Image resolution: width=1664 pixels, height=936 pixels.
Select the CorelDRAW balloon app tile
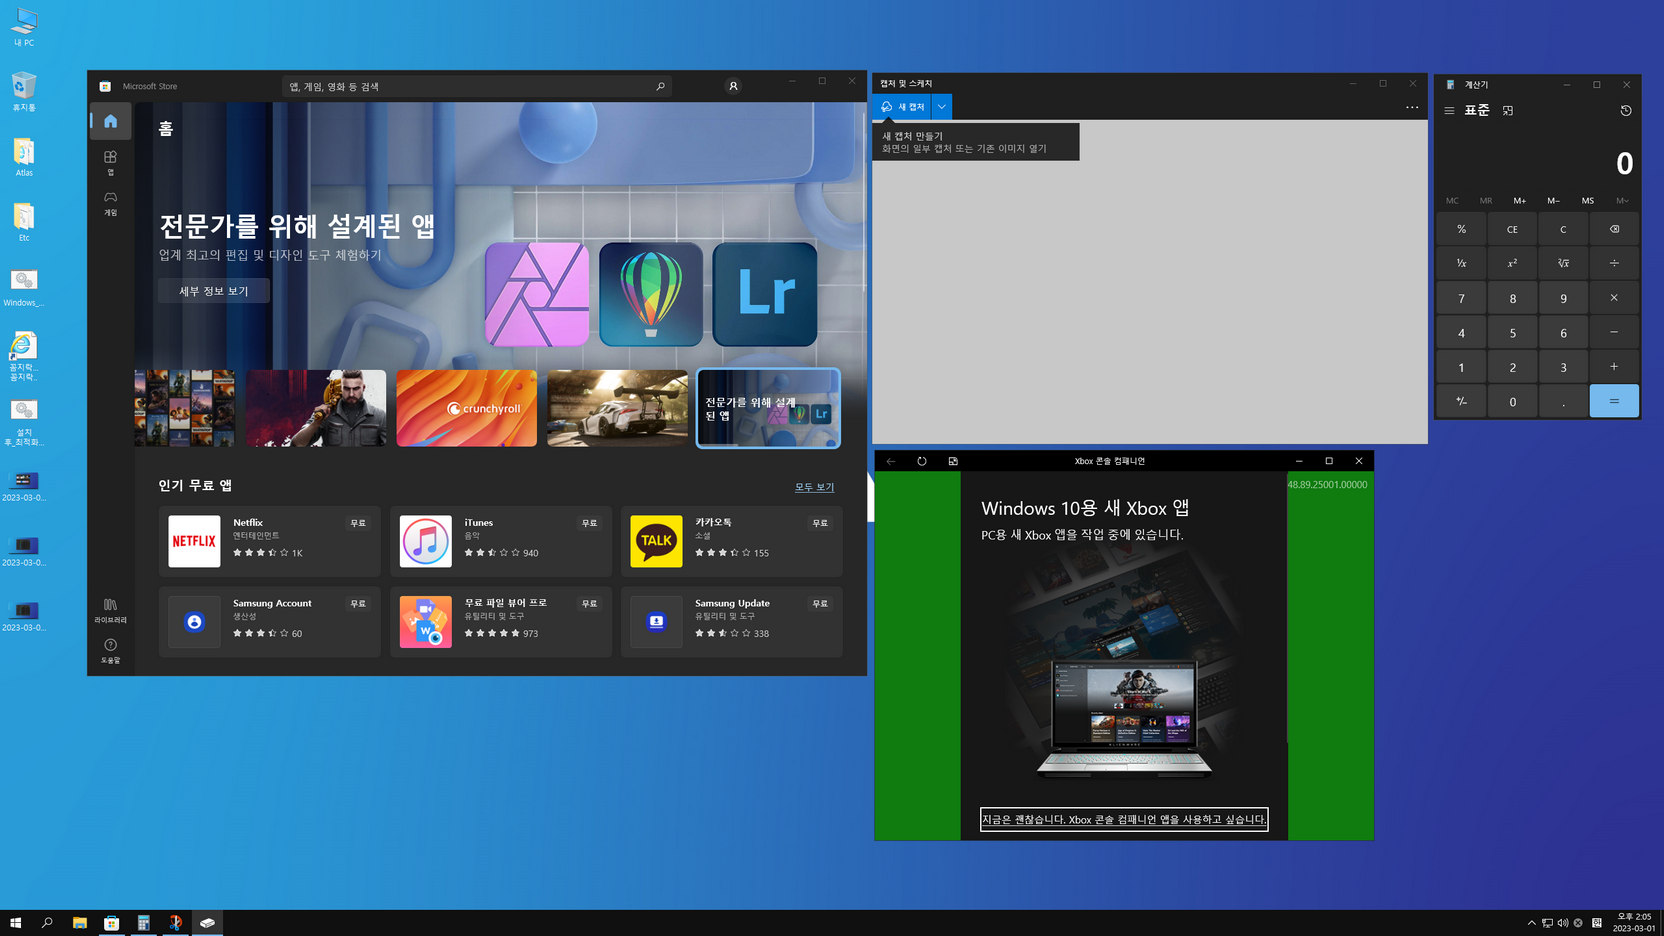click(651, 294)
